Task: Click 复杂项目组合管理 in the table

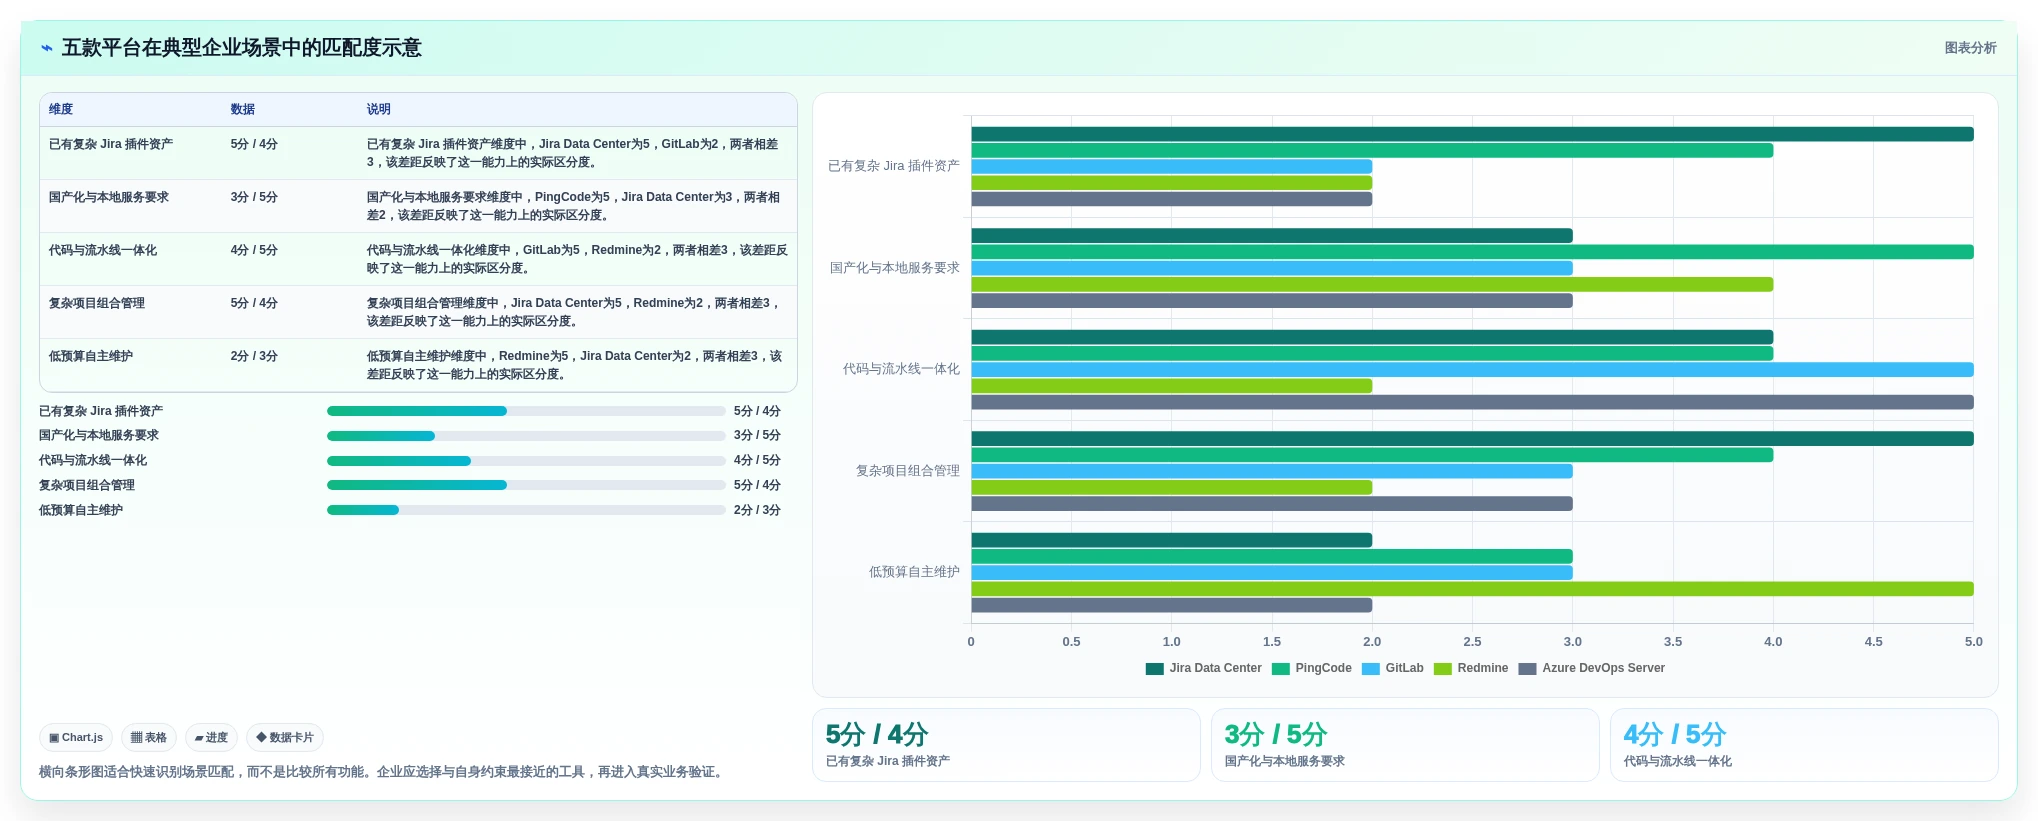Action: [x=97, y=303]
